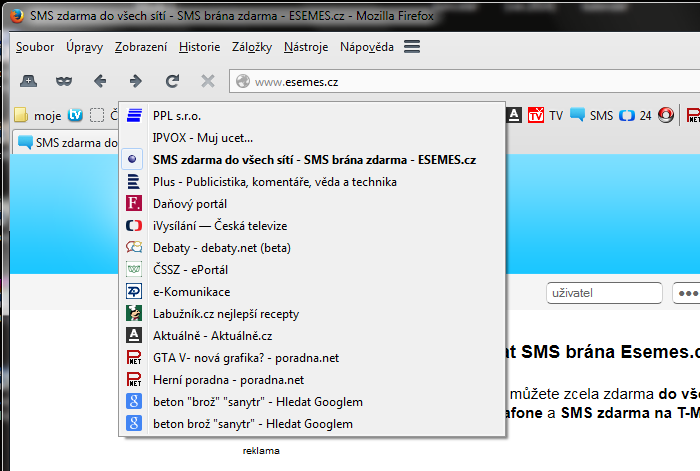Click the red F. Daňový portál icon
Screen dimensions: 700x471
(x=134, y=203)
